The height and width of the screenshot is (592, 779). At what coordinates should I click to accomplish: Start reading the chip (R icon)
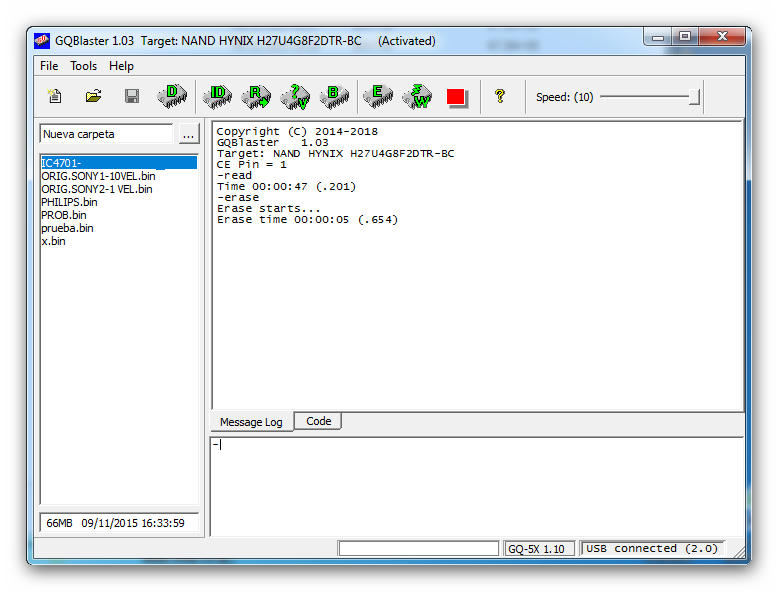click(x=256, y=96)
